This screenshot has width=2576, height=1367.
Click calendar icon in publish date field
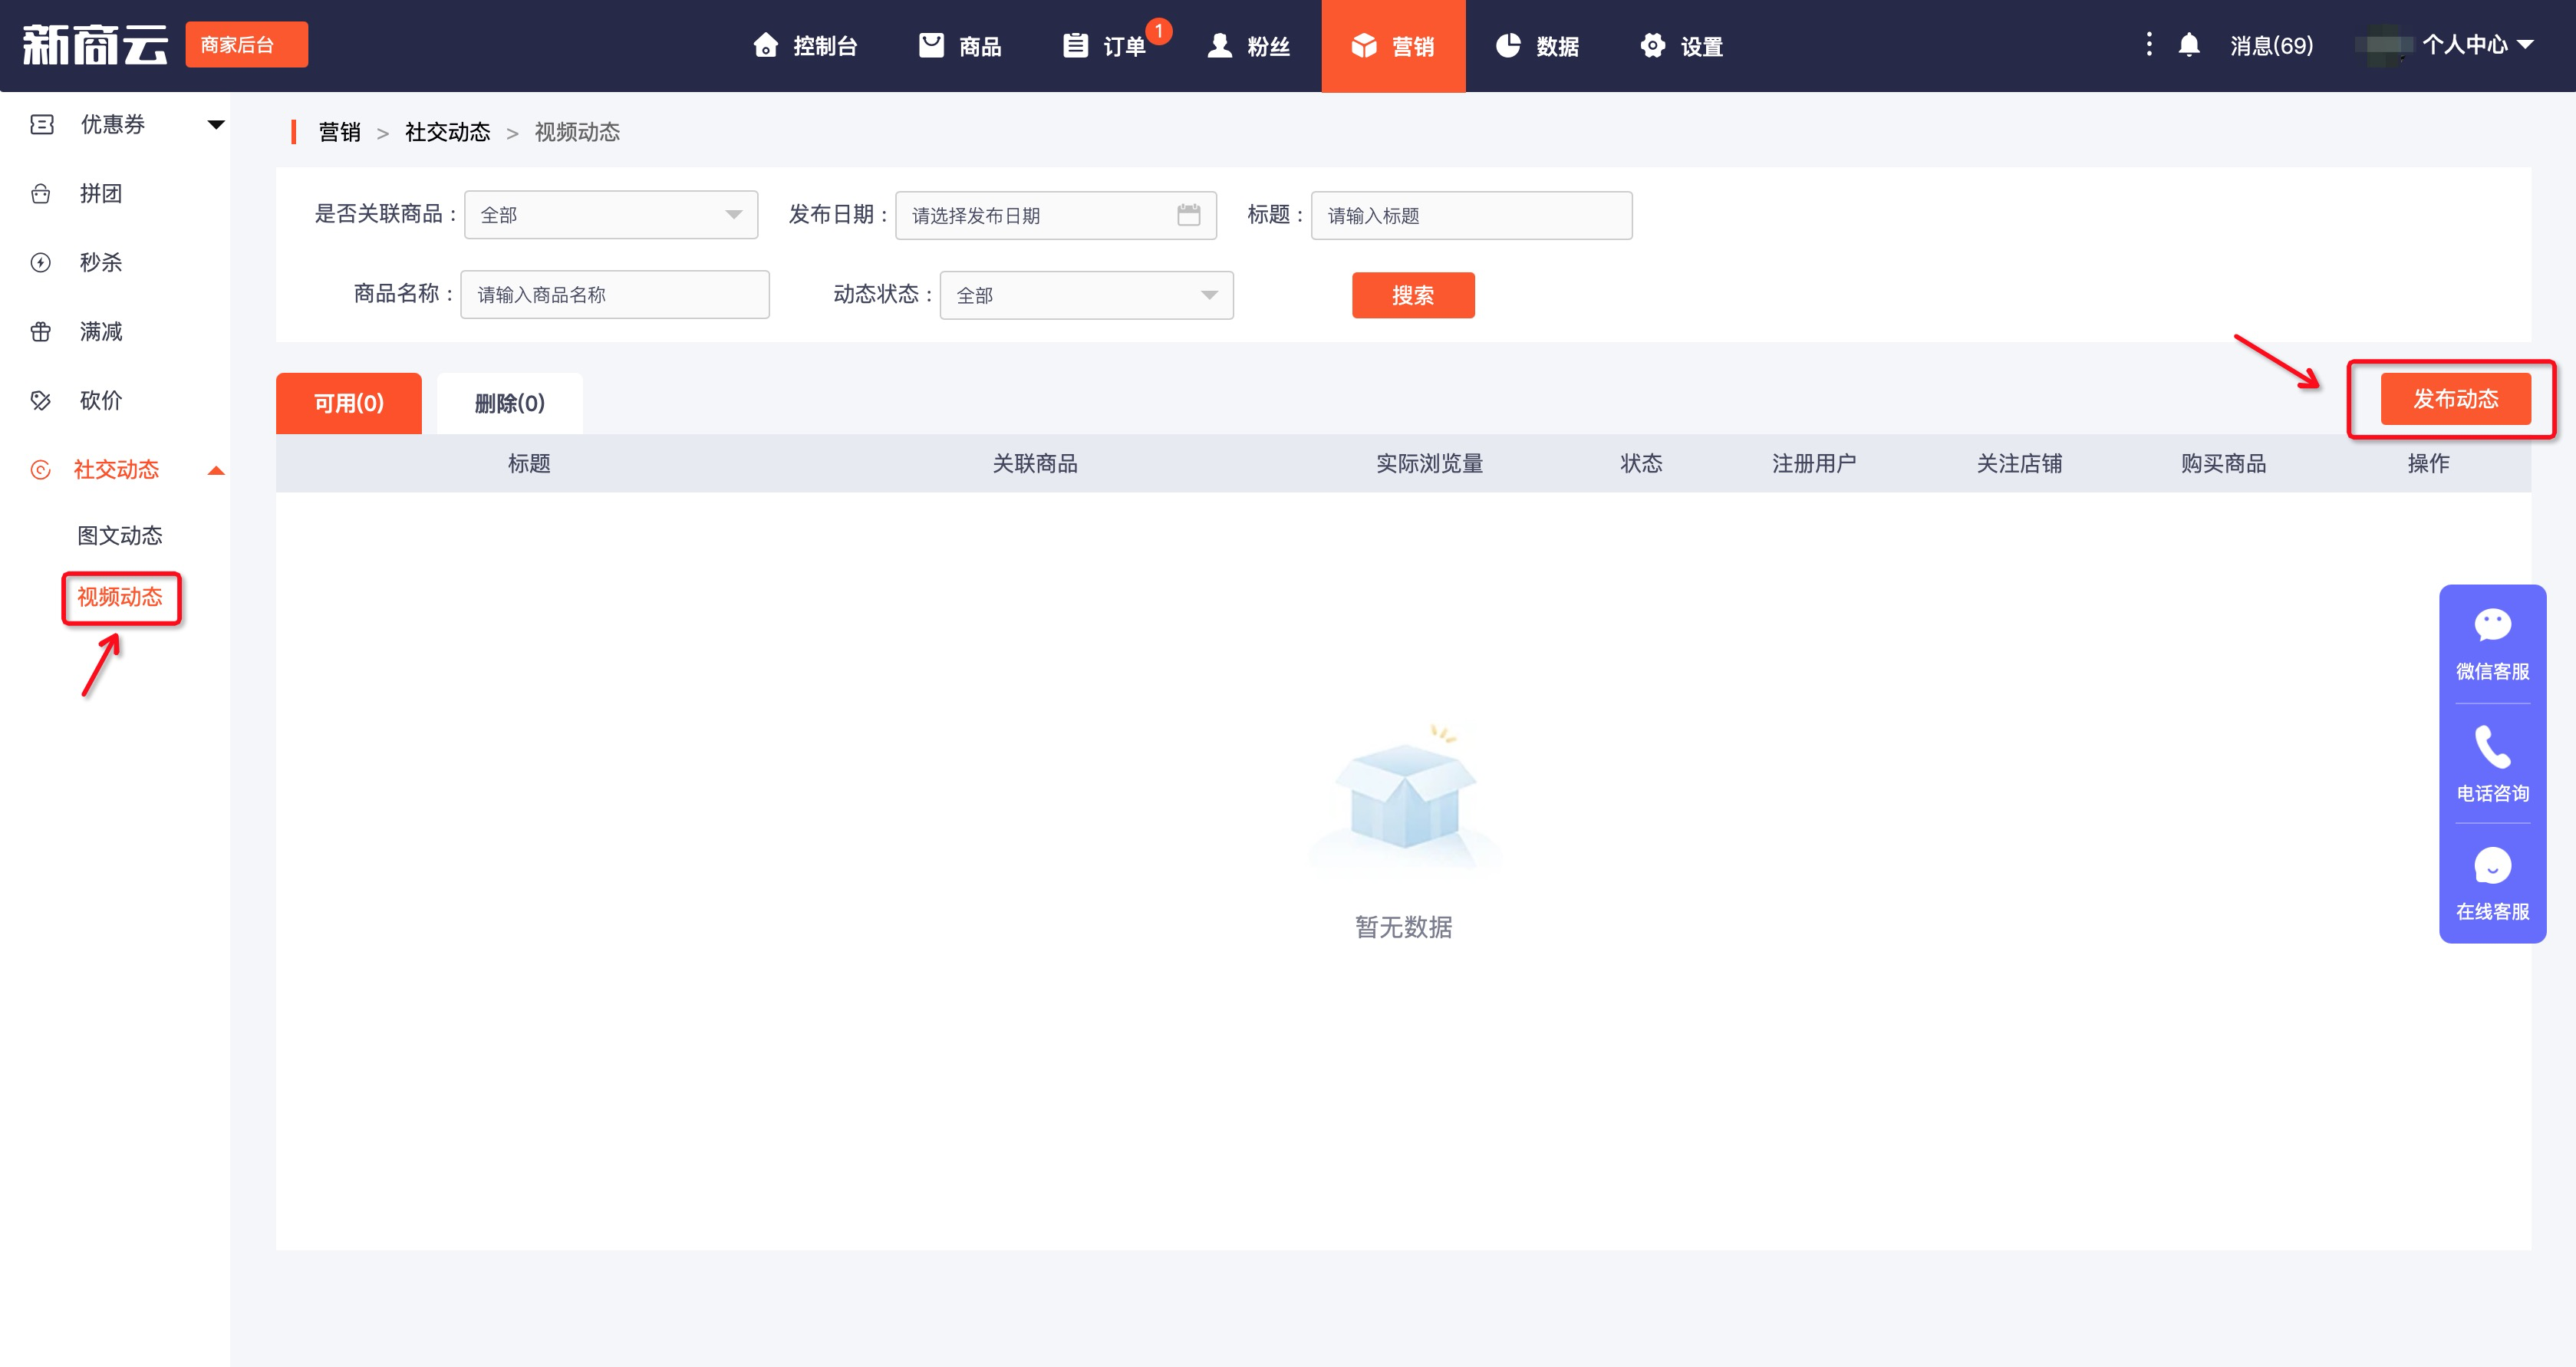coord(1188,215)
